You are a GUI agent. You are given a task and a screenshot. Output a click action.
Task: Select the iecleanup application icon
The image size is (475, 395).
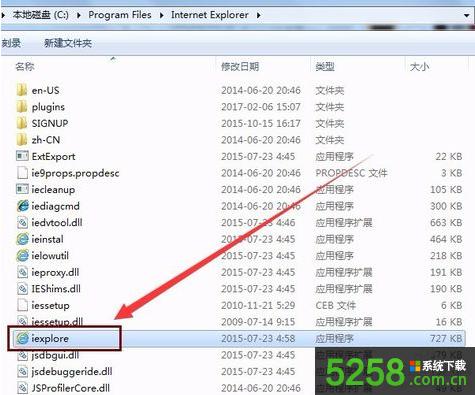pyautogui.click(x=22, y=189)
